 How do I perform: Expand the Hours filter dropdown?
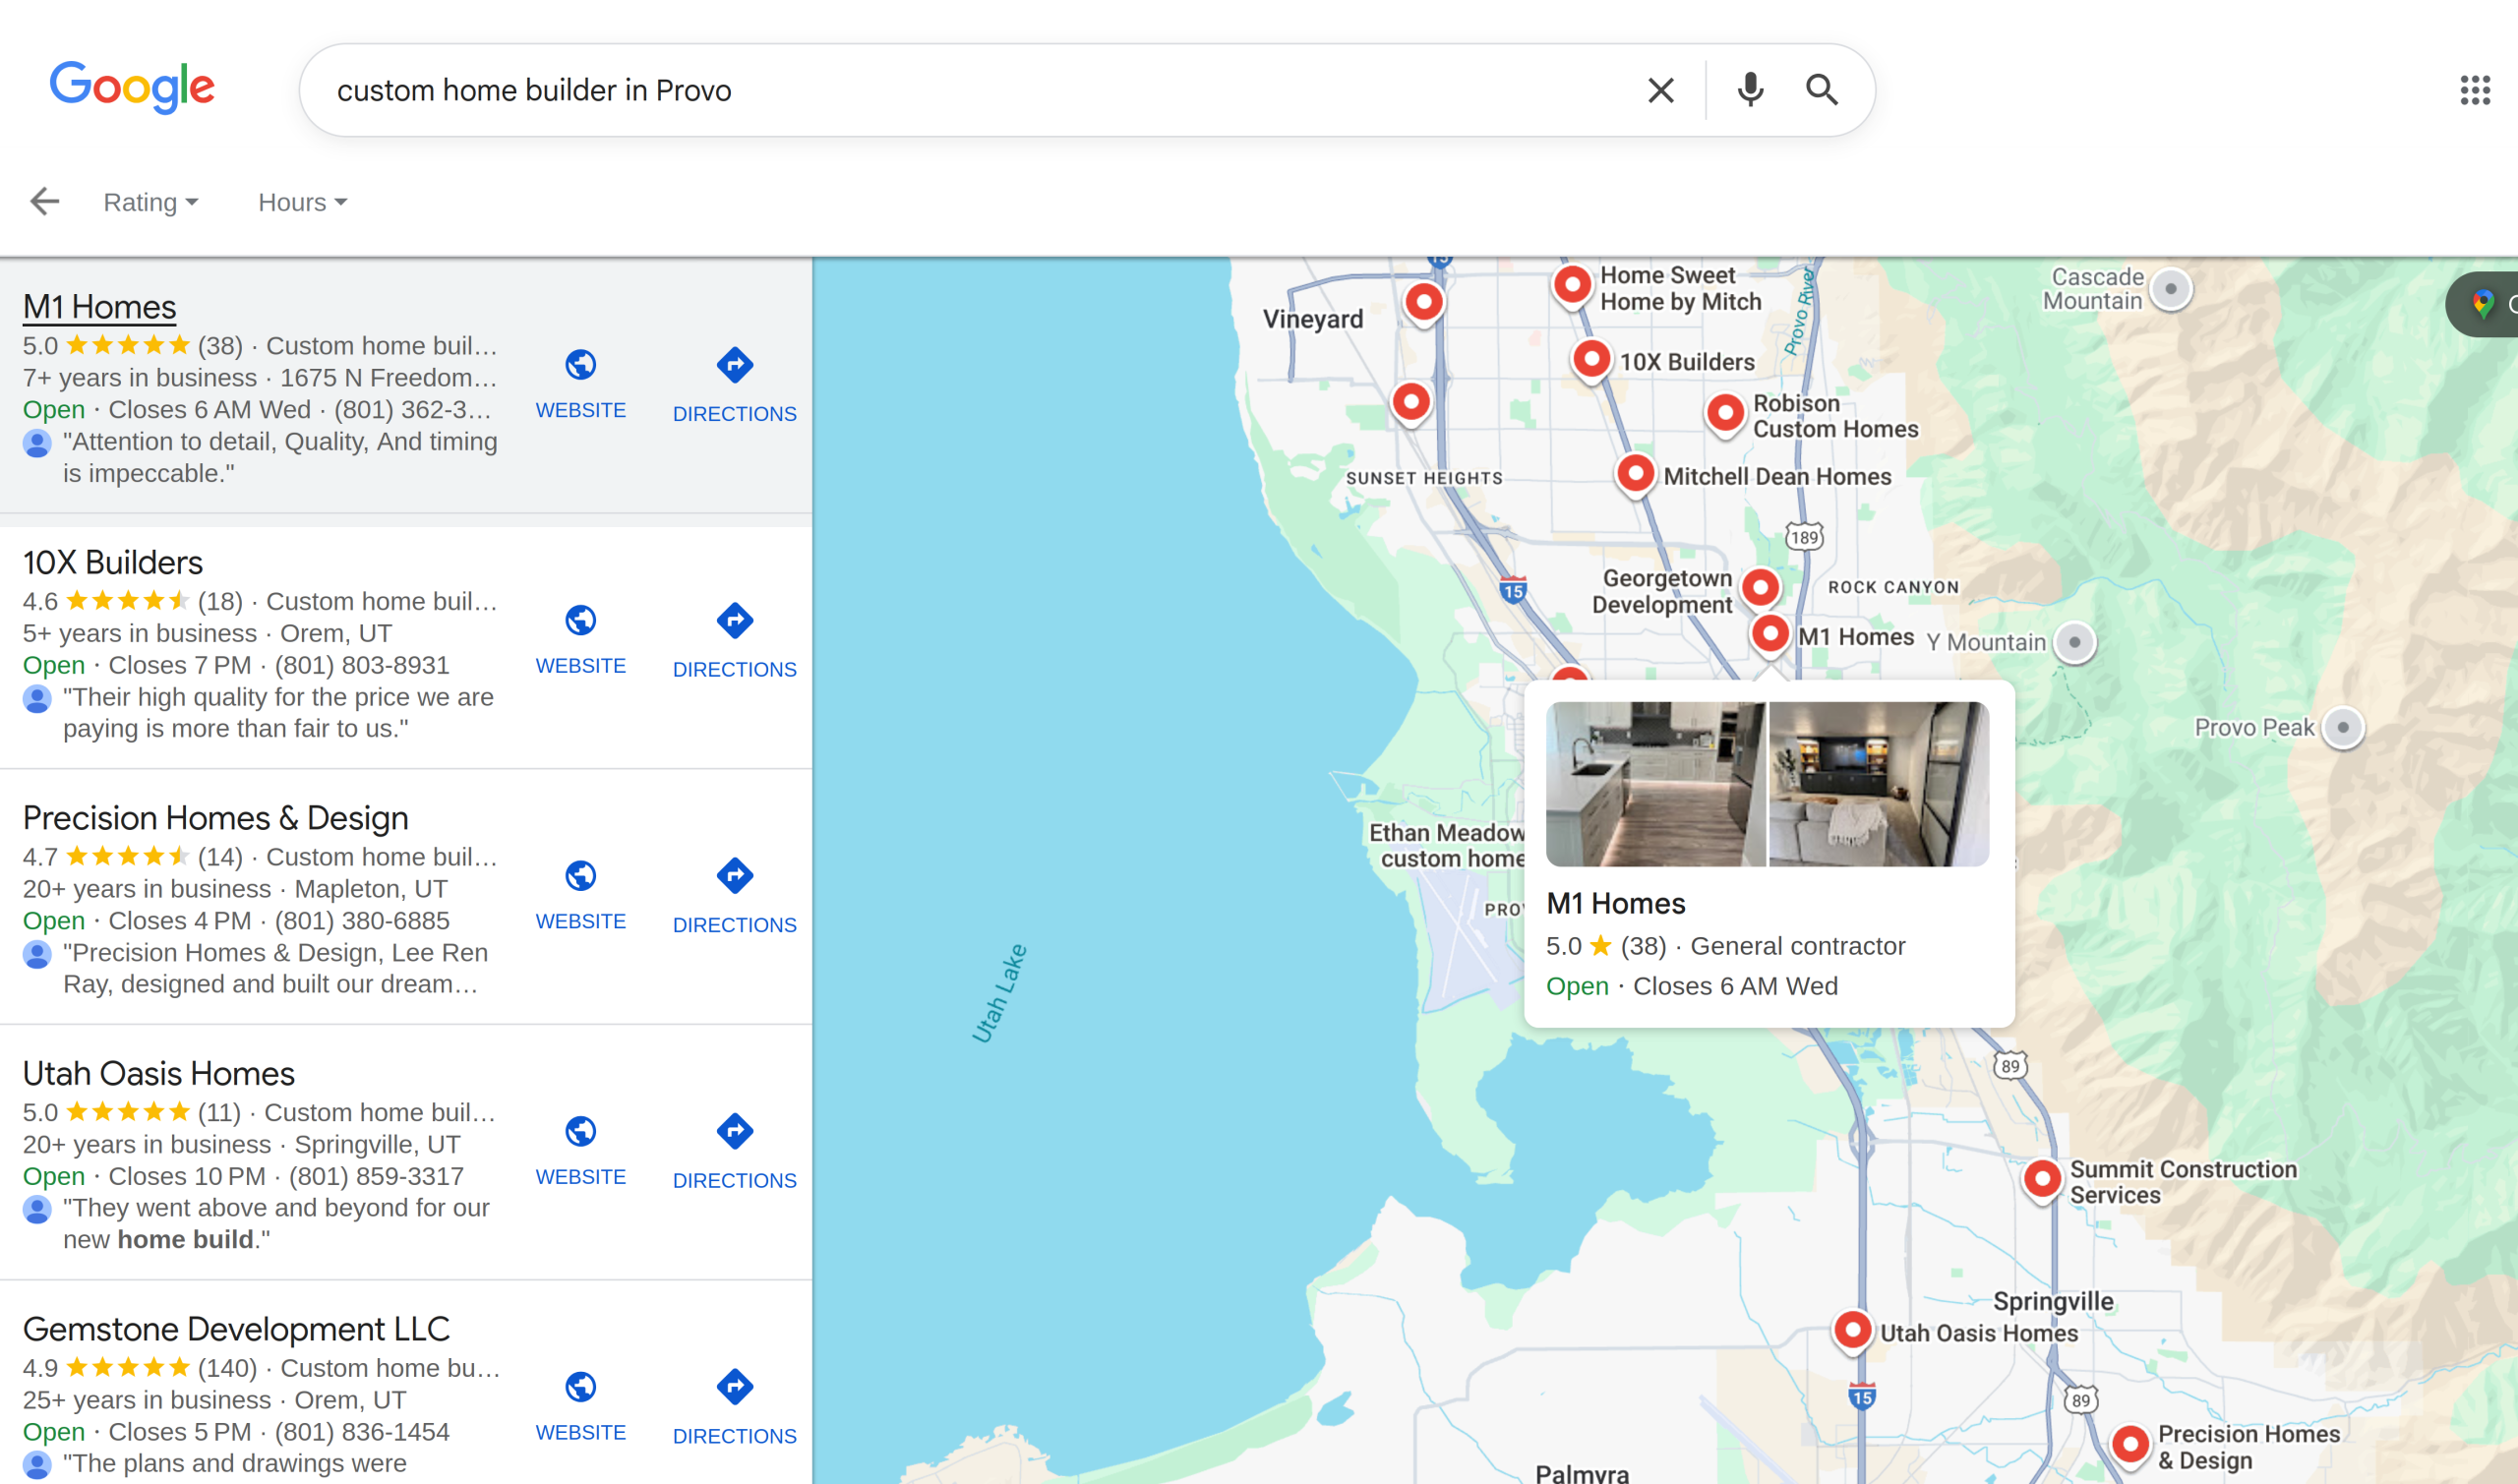click(302, 202)
